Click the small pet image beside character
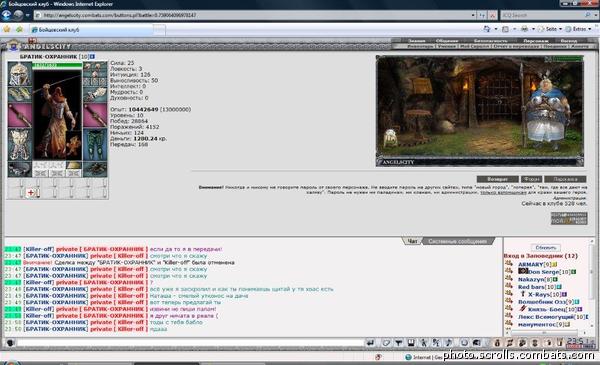Screen dimensions: 600x365 tap(74, 145)
